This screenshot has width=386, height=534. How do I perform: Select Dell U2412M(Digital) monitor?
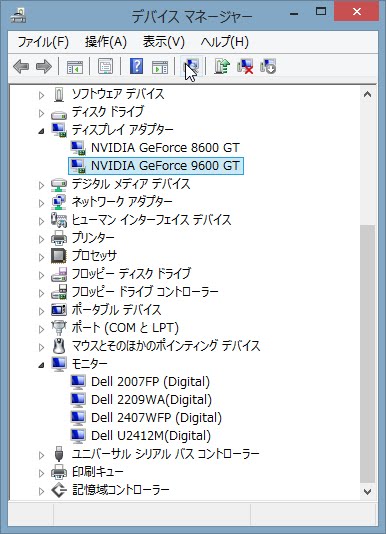[x=151, y=436]
